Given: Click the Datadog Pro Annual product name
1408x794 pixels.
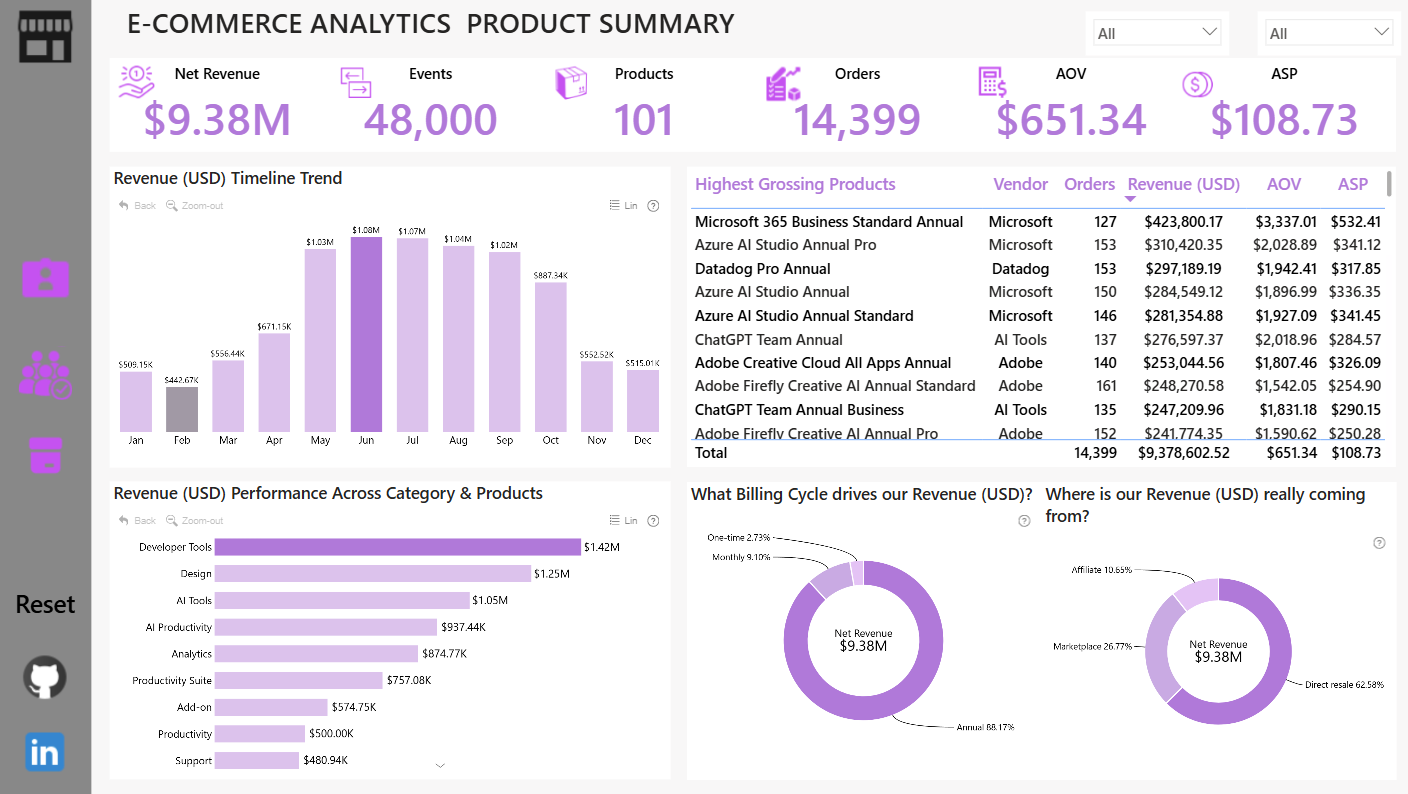Looking at the screenshot, I should pyautogui.click(x=763, y=269).
